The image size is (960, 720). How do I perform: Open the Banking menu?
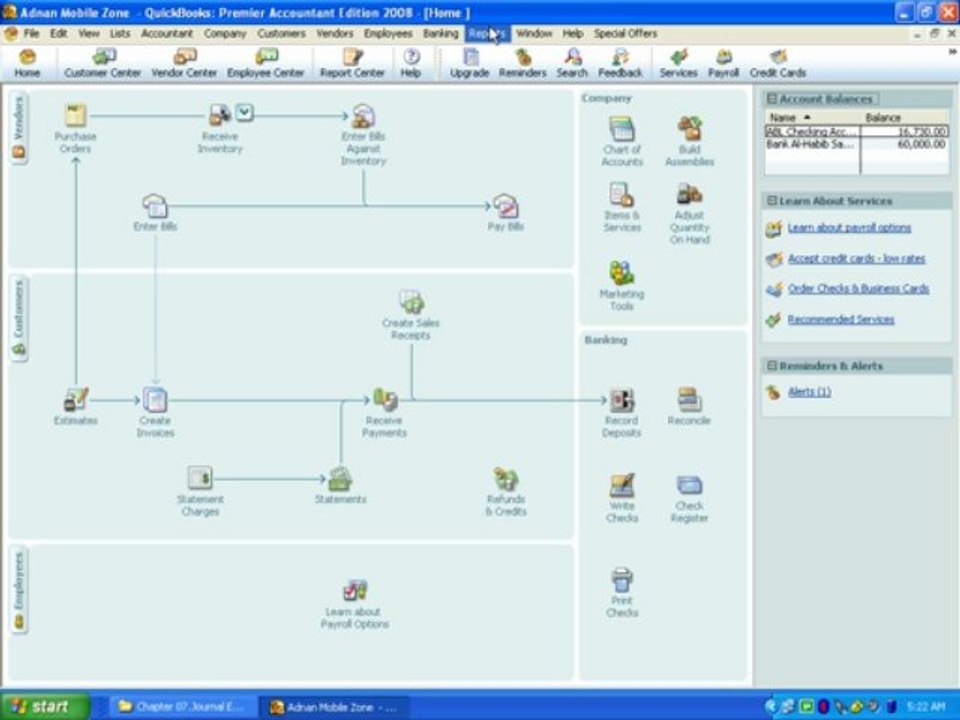pyautogui.click(x=440, y=34)
